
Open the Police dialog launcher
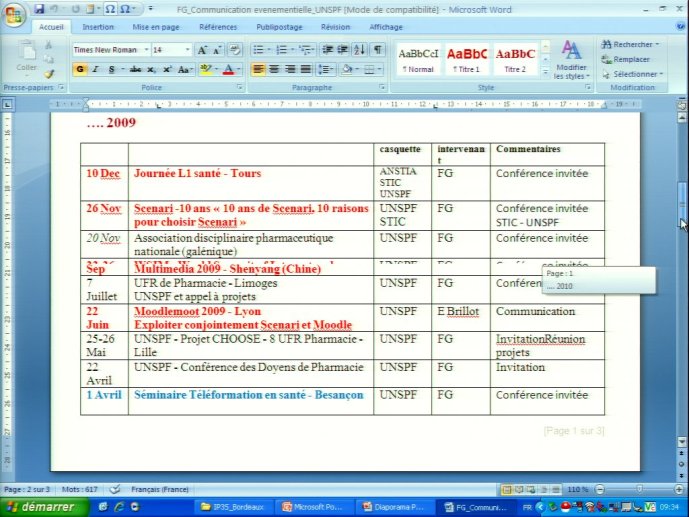coord(240,87)
